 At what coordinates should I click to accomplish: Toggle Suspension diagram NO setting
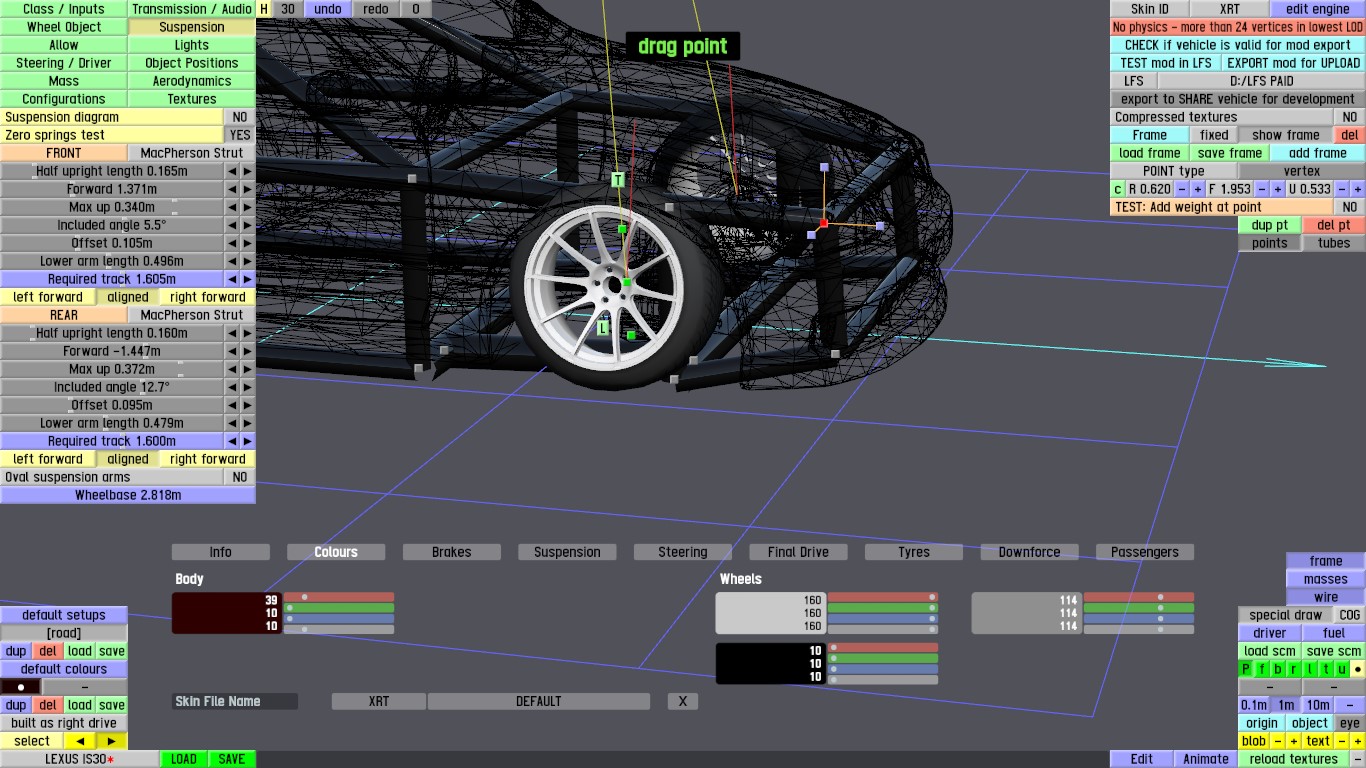tap(240, 117)
